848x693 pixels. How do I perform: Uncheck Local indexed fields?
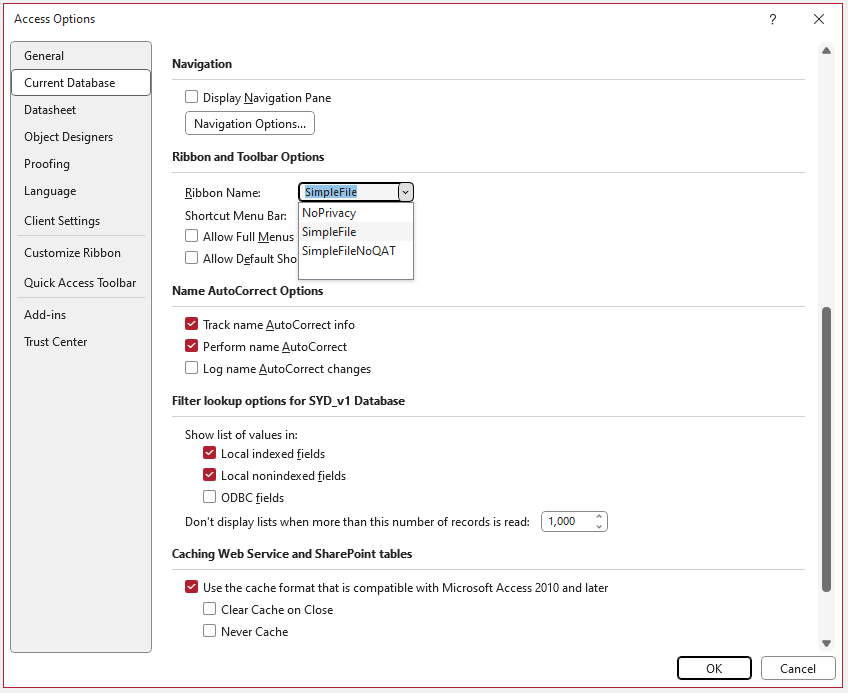[209, 453]
